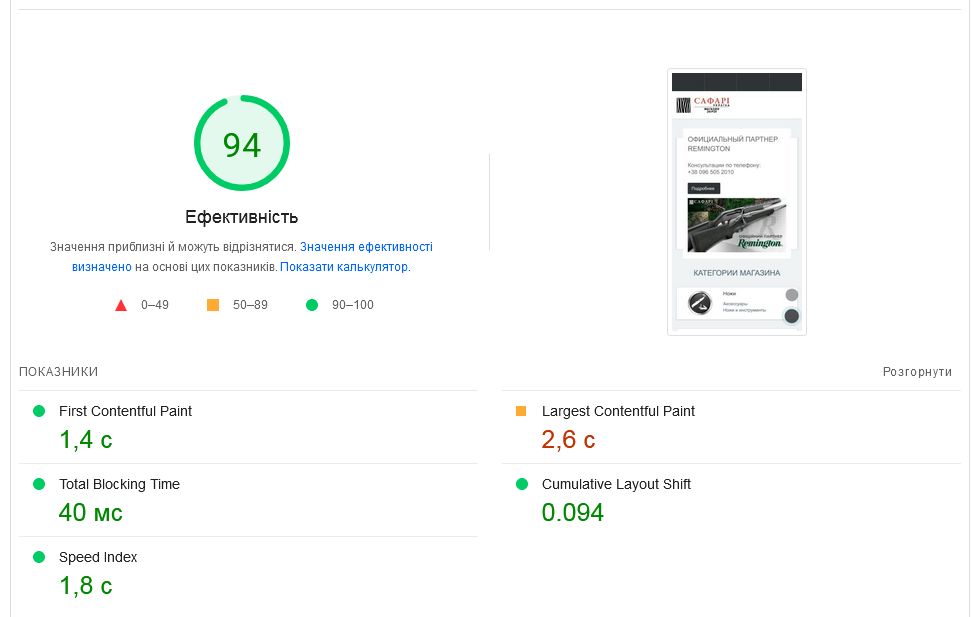Click the Total Blocking Time value 40 мс

tap(91, 513)
